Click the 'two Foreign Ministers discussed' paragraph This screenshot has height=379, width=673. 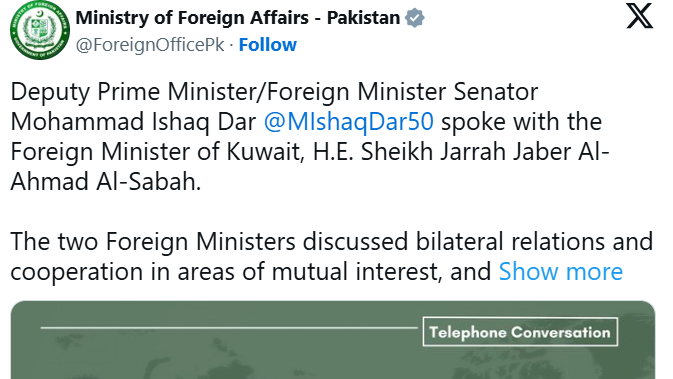(332, 257)
